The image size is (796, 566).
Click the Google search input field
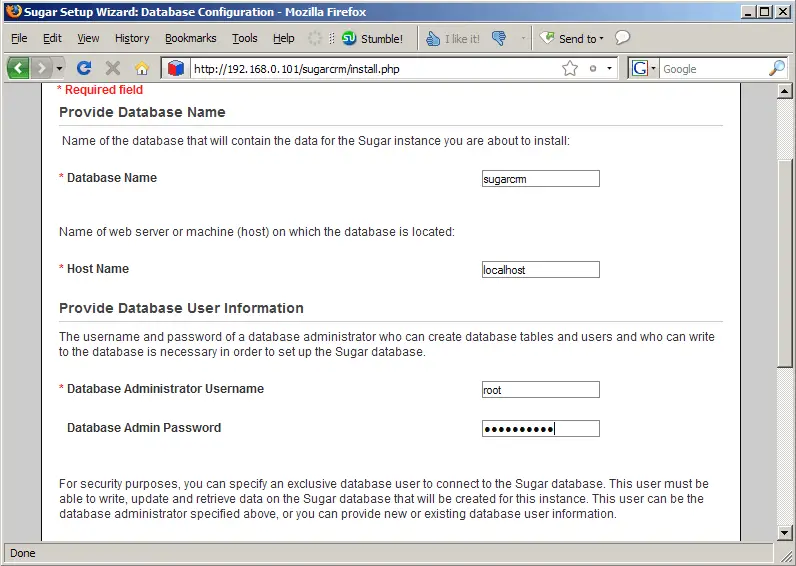pyautogui.click(x=714, y=69)
